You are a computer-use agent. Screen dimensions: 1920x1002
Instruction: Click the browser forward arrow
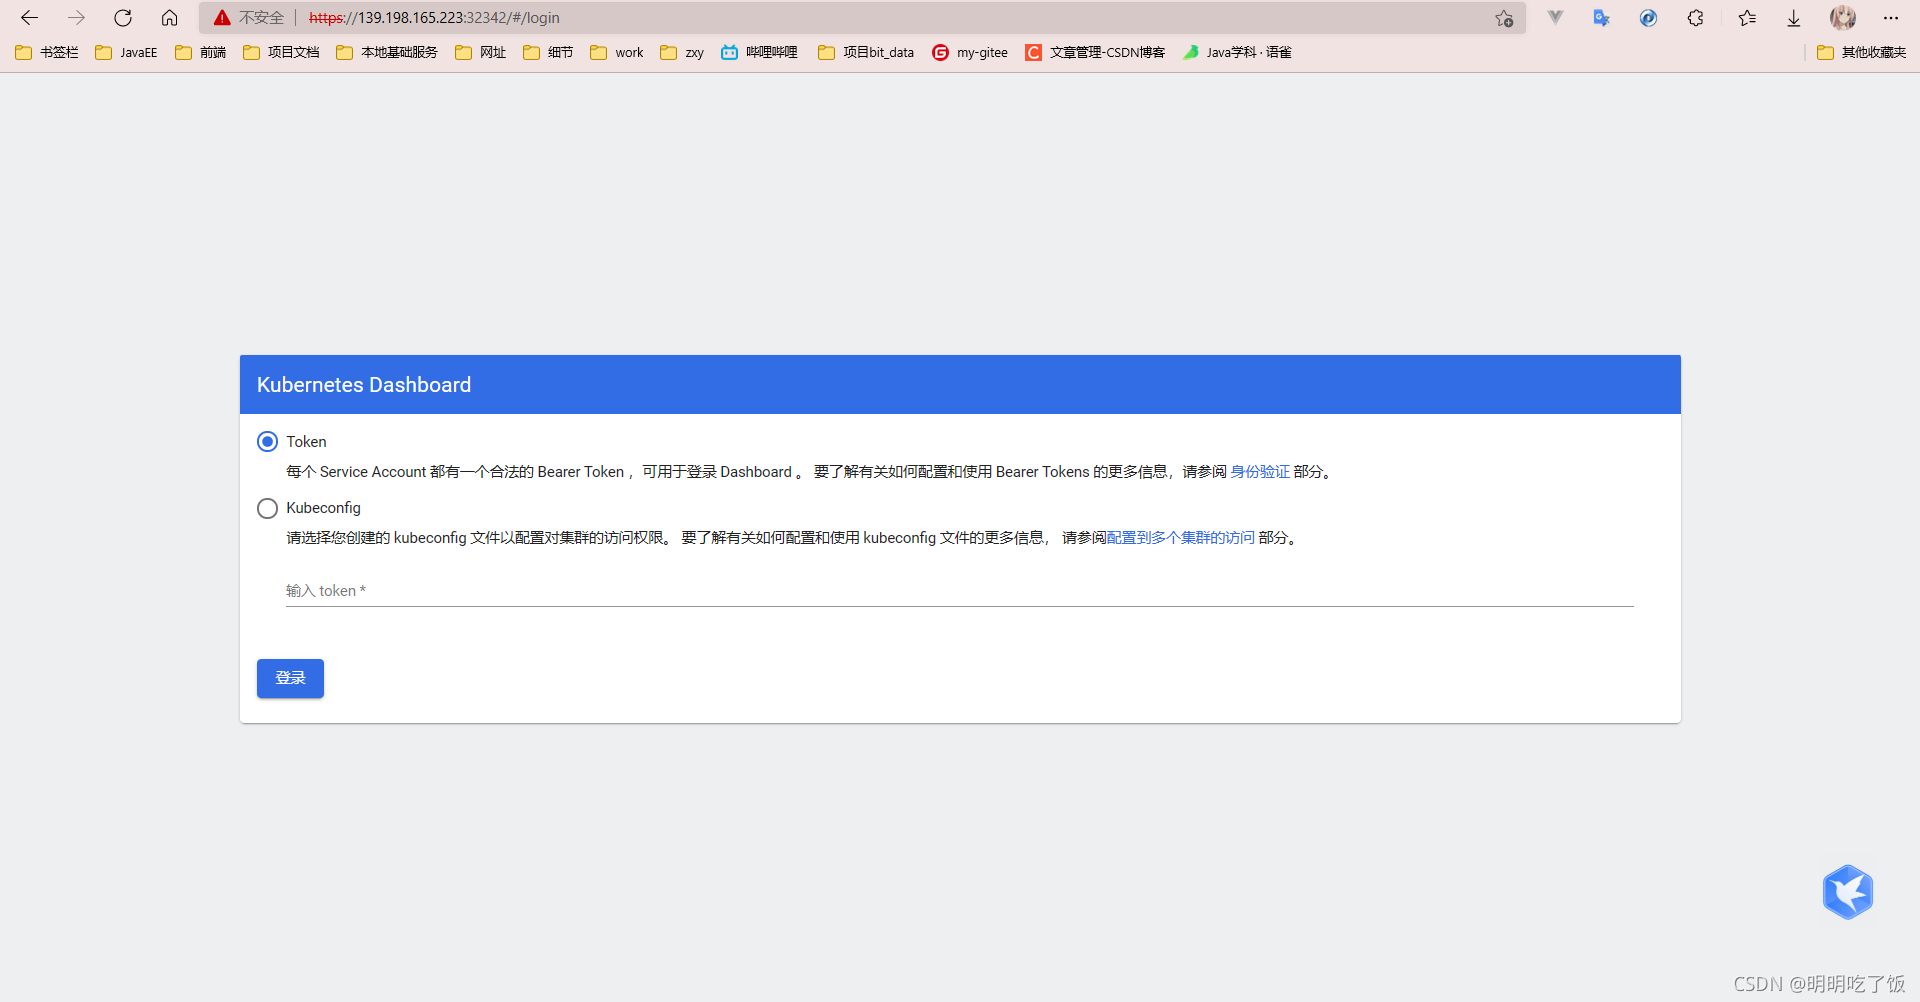point(76,18)
